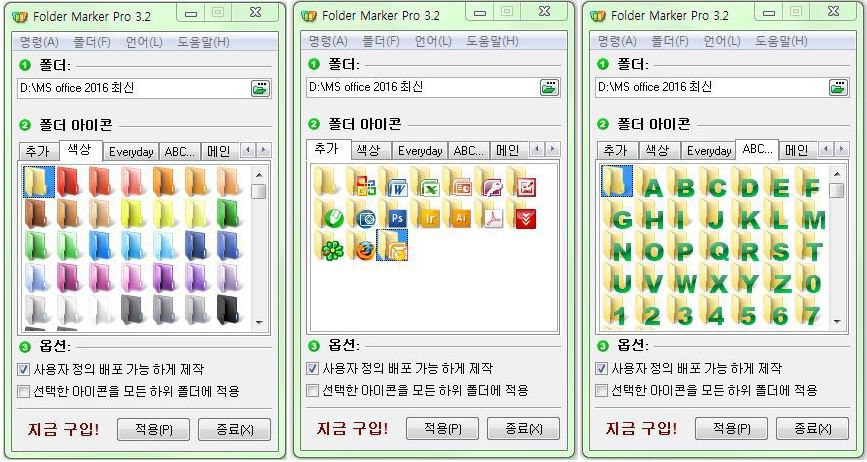The image size is (867, 462).
Task: Enable 모든 하위 폴더에 적용 in the alphabet-folders window
Action: [601, 391]
